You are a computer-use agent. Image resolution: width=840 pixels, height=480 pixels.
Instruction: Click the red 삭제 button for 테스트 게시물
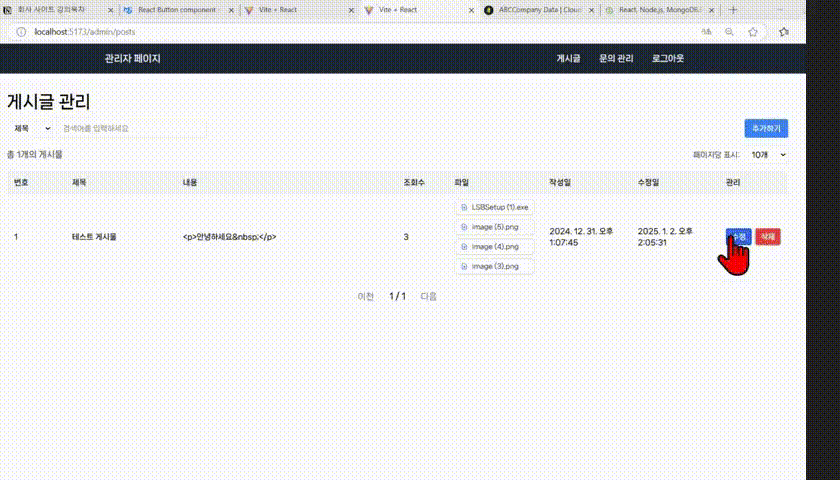(x=768, y=237)
